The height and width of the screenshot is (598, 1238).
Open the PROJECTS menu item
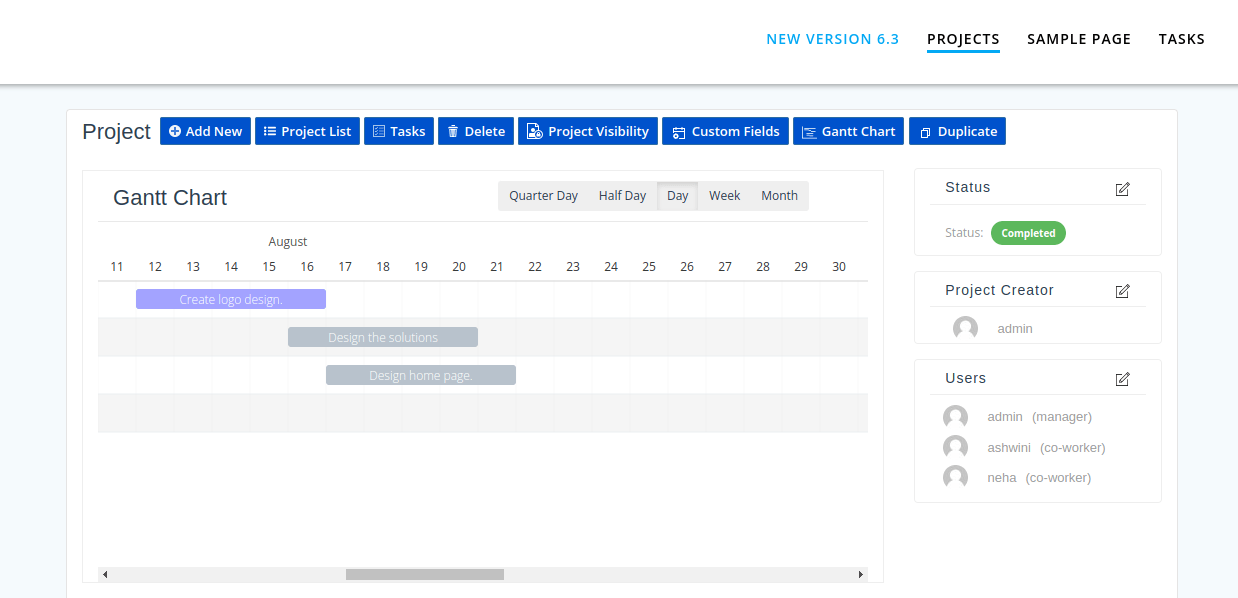(963, 39)
